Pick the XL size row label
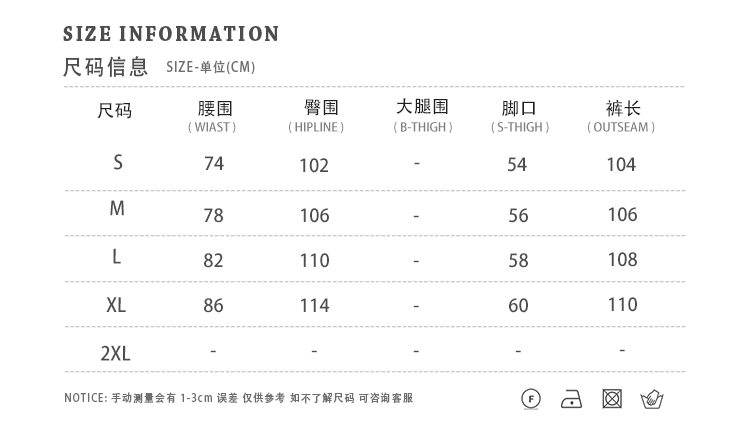Image resolution: width=750 pixels, height=442 pixels. pos(116,305)
